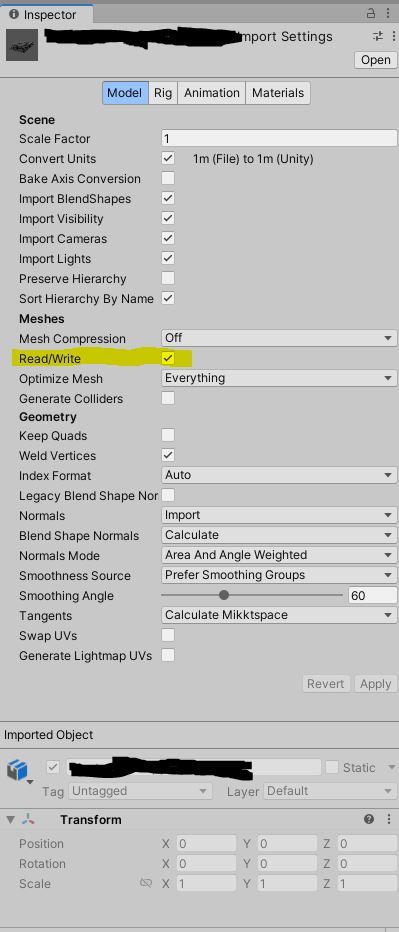Click the preset selector sliders icon
This screenshot has width=399, height=932.
[x=378, y=36]
